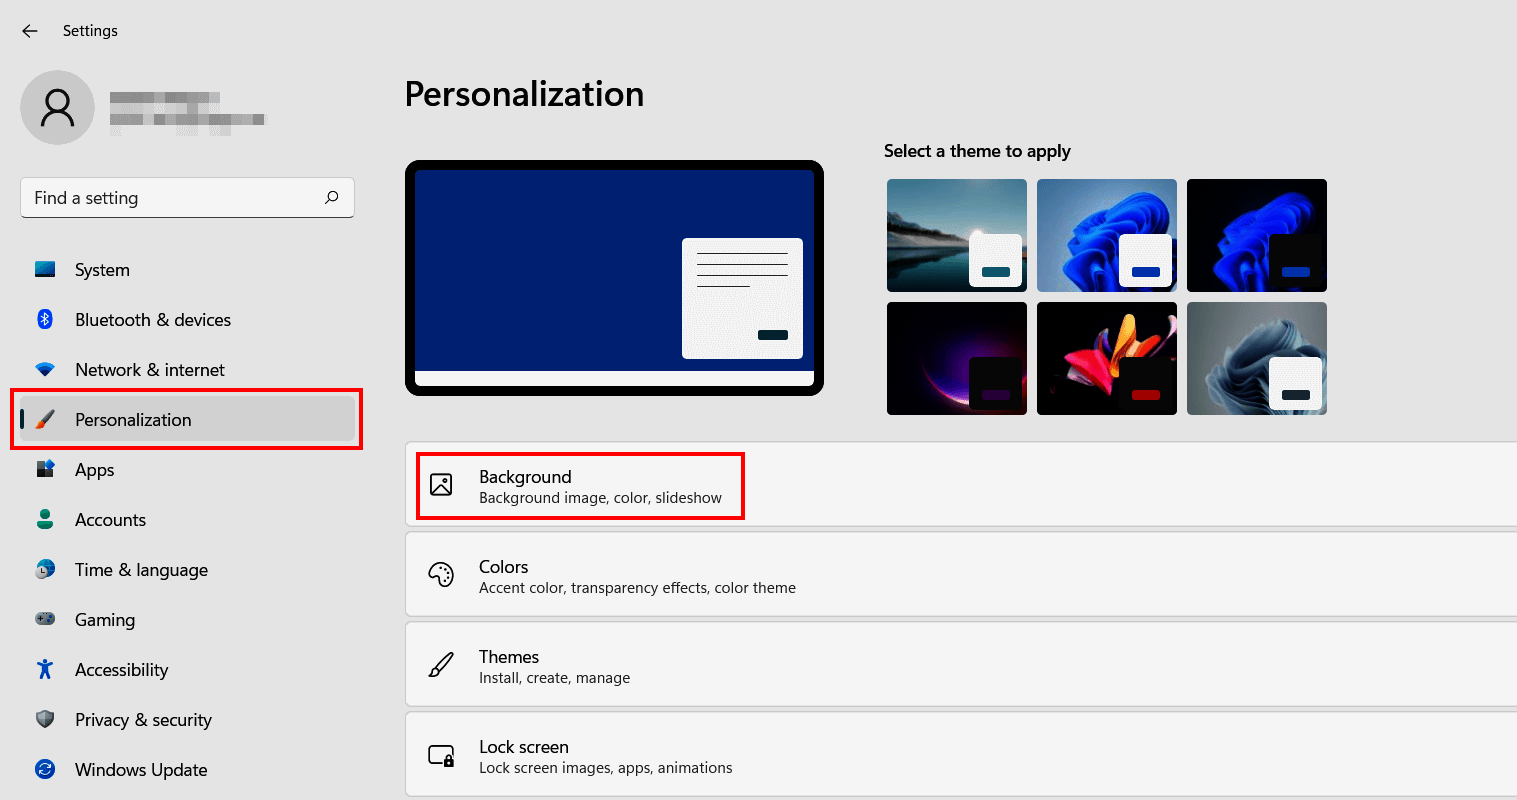This screenshot has width=1517, height=800.
Task: Select the purple planet theme thumbnail
Action: (x=956, y=358)
